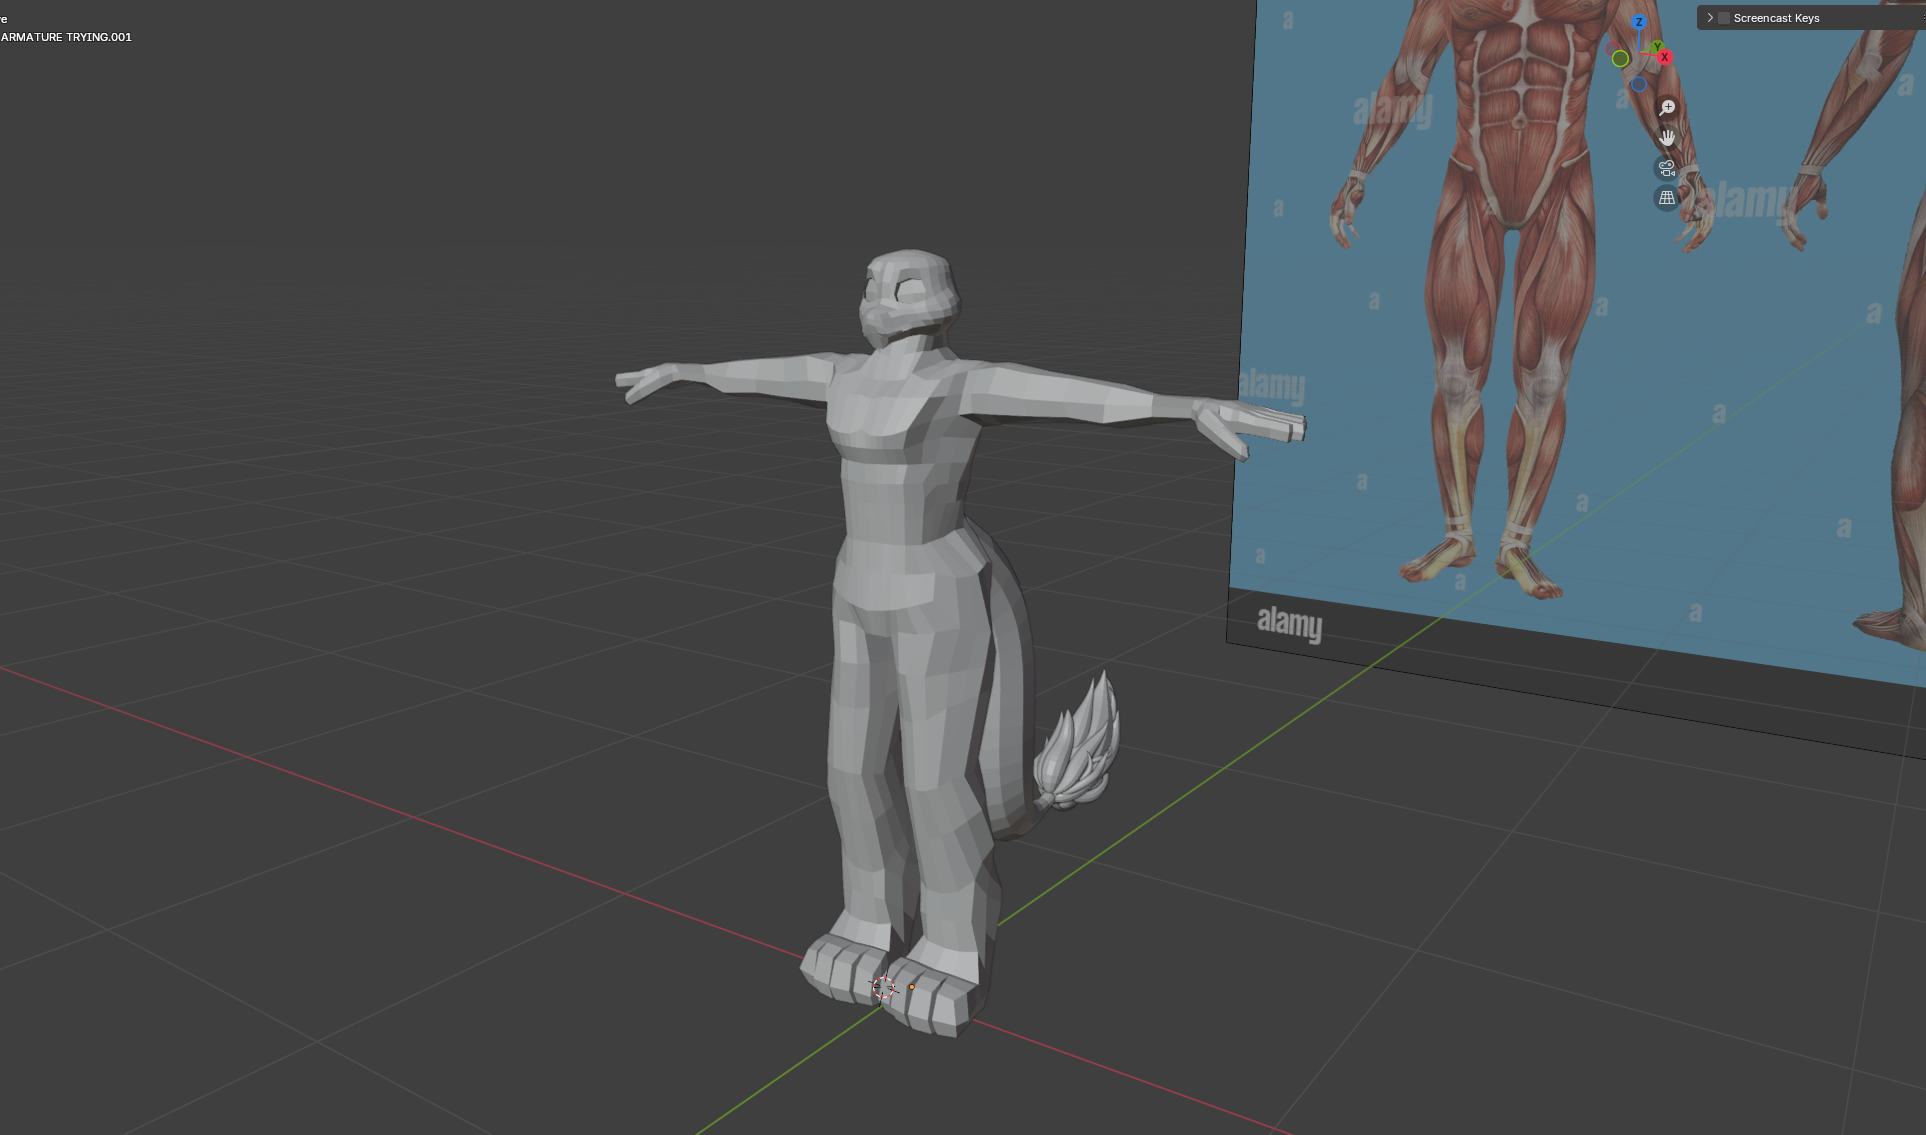
Task: Toggle the camera view icon in the sidebar
Action: 1667,168
